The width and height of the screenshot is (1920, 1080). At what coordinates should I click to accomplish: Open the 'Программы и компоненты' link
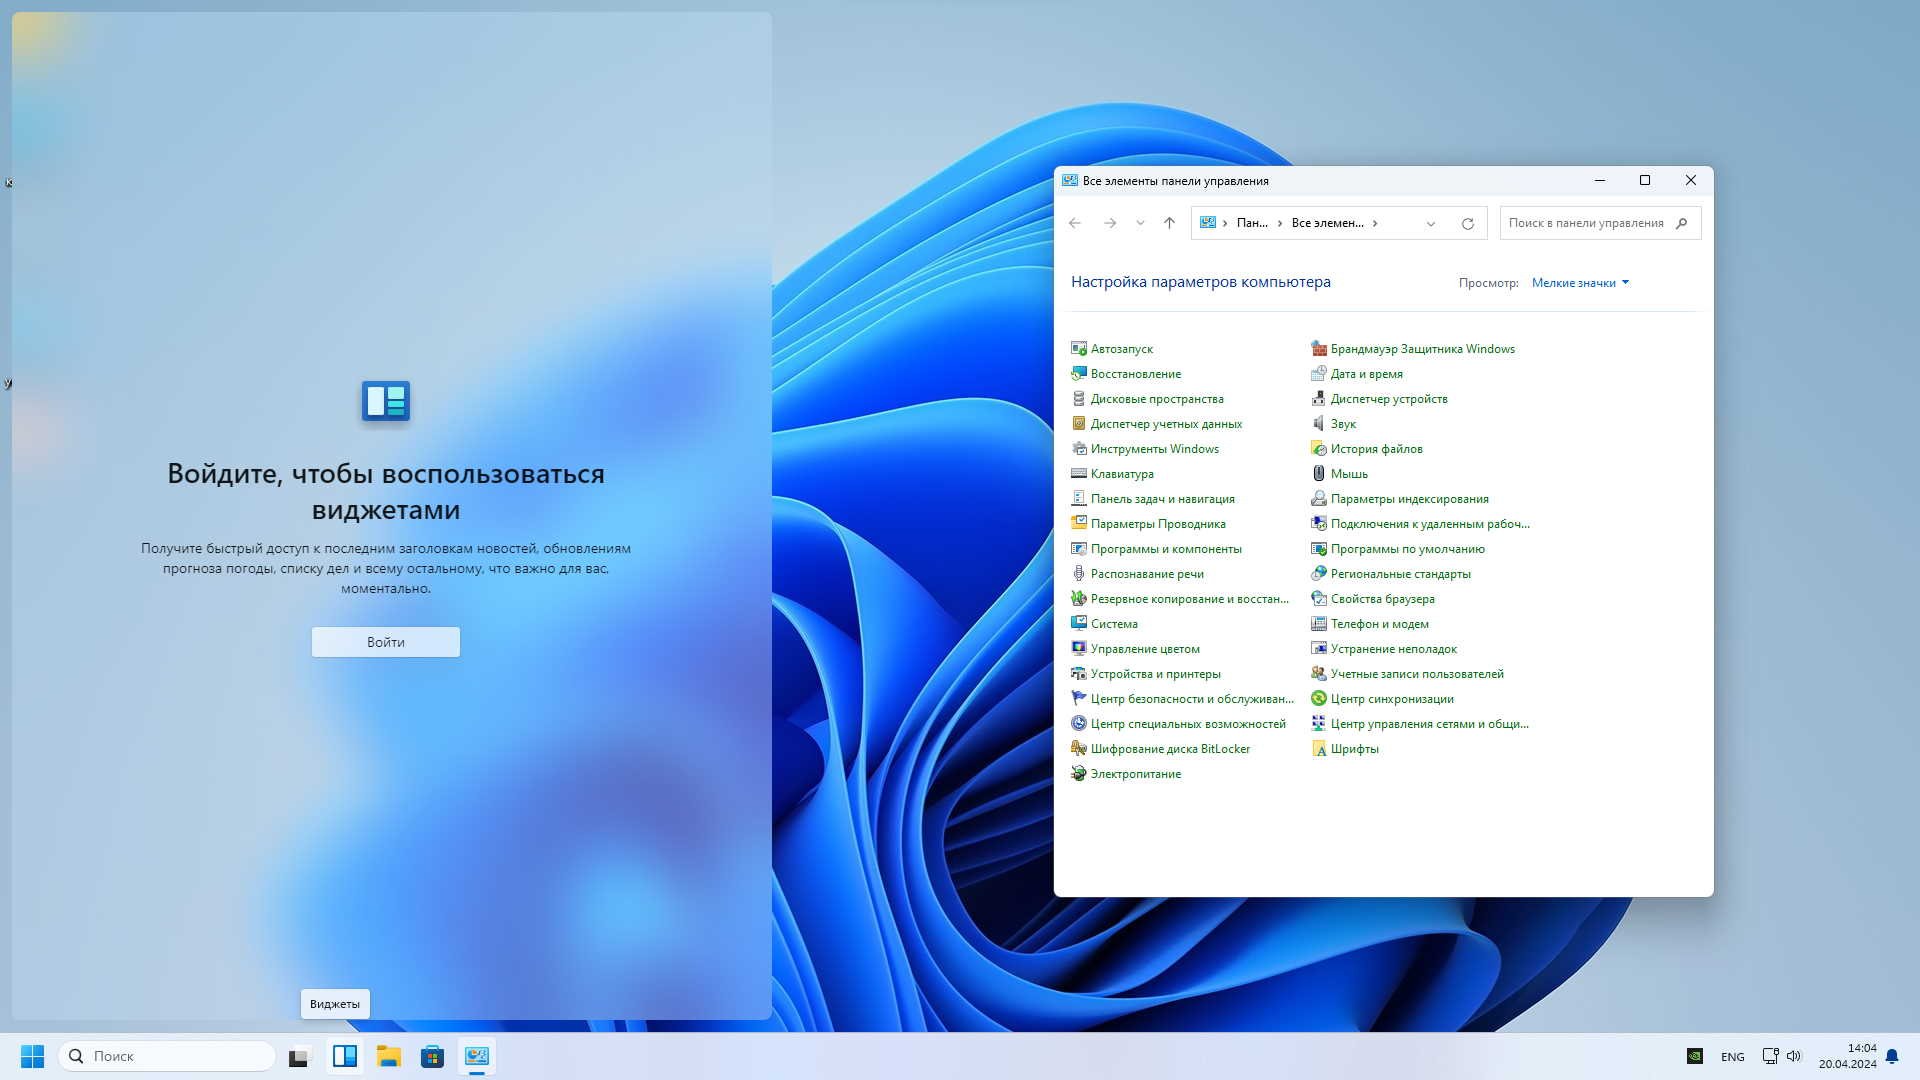(1166, 549)
